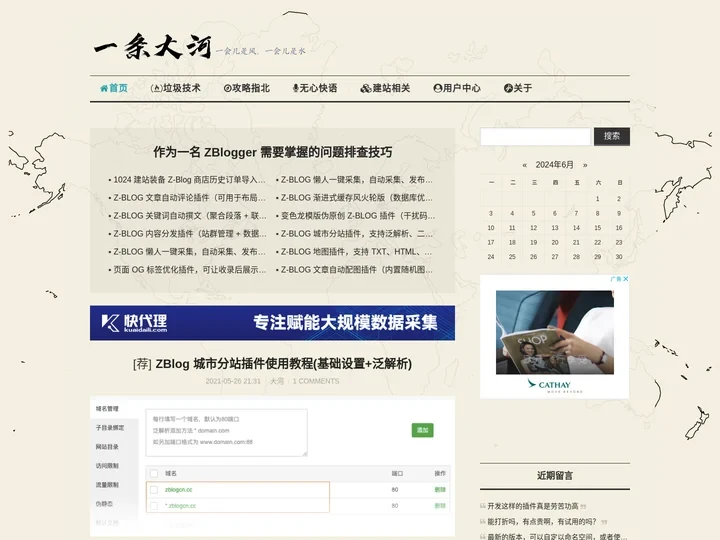Select calendar date 20
The width and height of the screenshot is (720, 540).
pyautogui.click(x=555, y=242)
